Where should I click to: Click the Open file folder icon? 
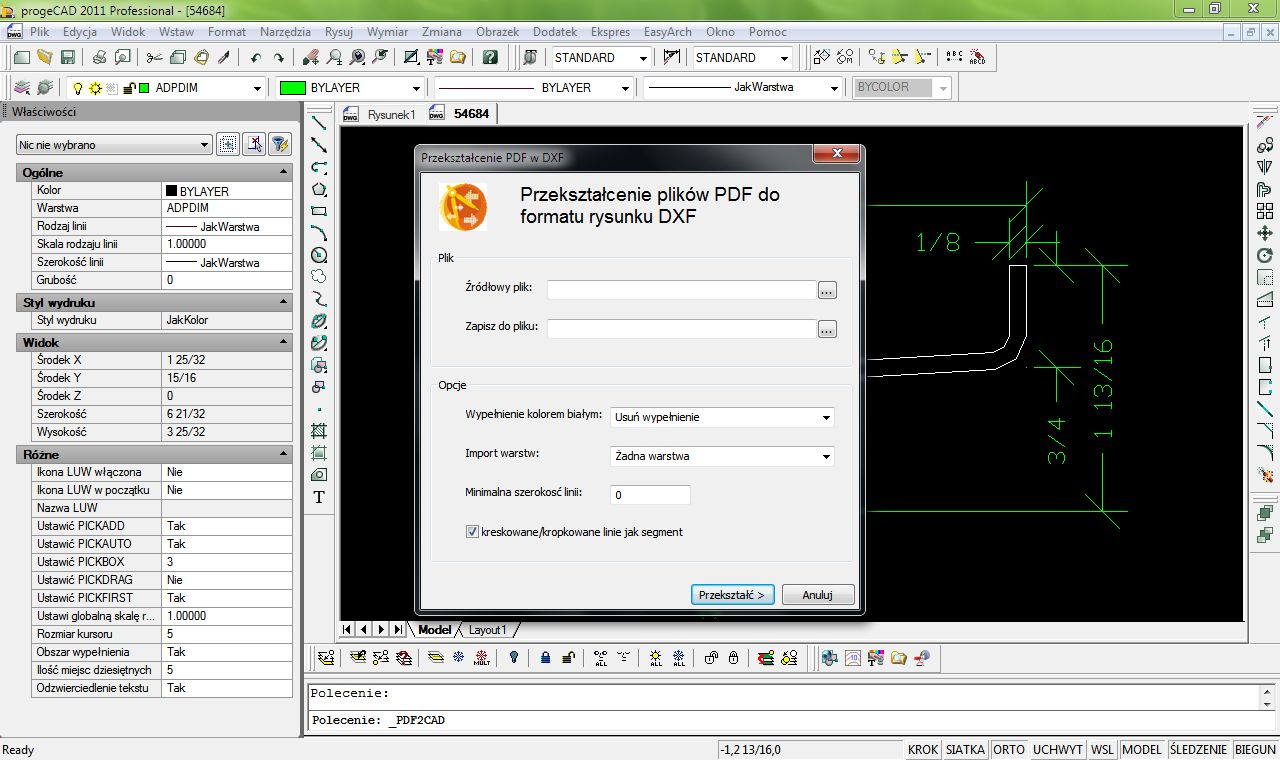click(x=45, y=57)
